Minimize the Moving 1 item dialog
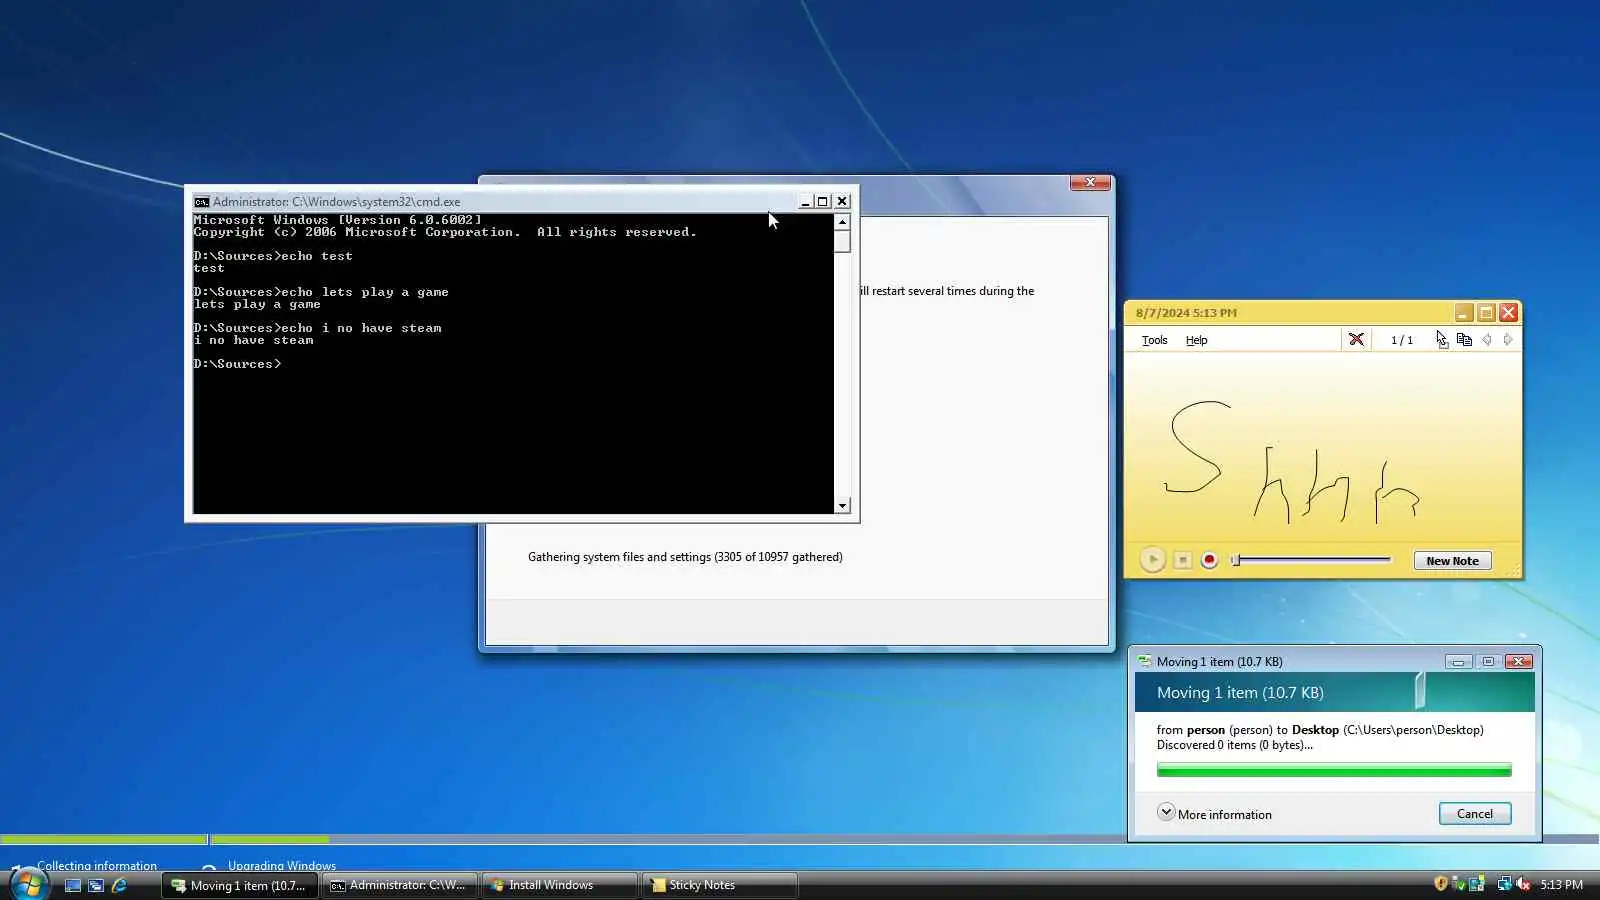 pyautogui.click(x=1458, y=661)
